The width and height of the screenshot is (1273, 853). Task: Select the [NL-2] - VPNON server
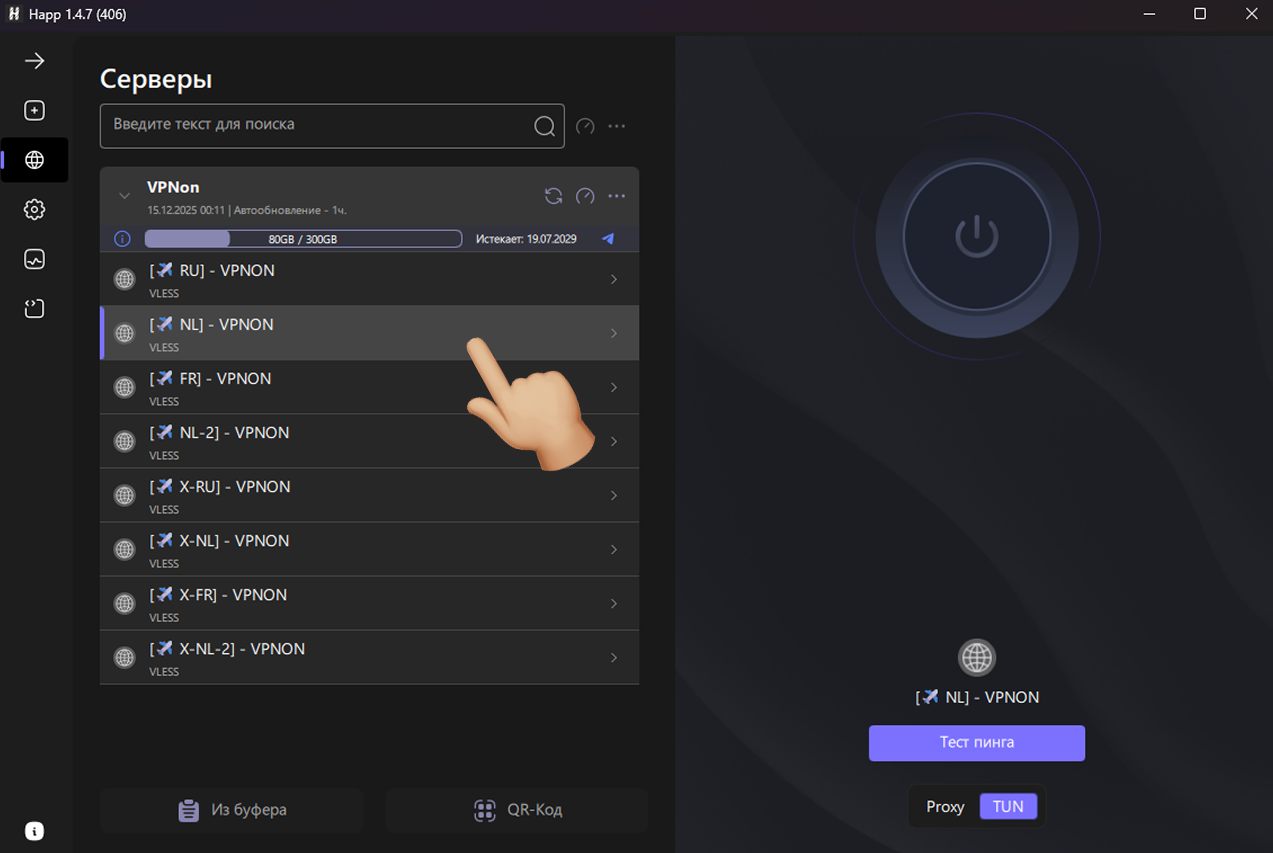369,441
